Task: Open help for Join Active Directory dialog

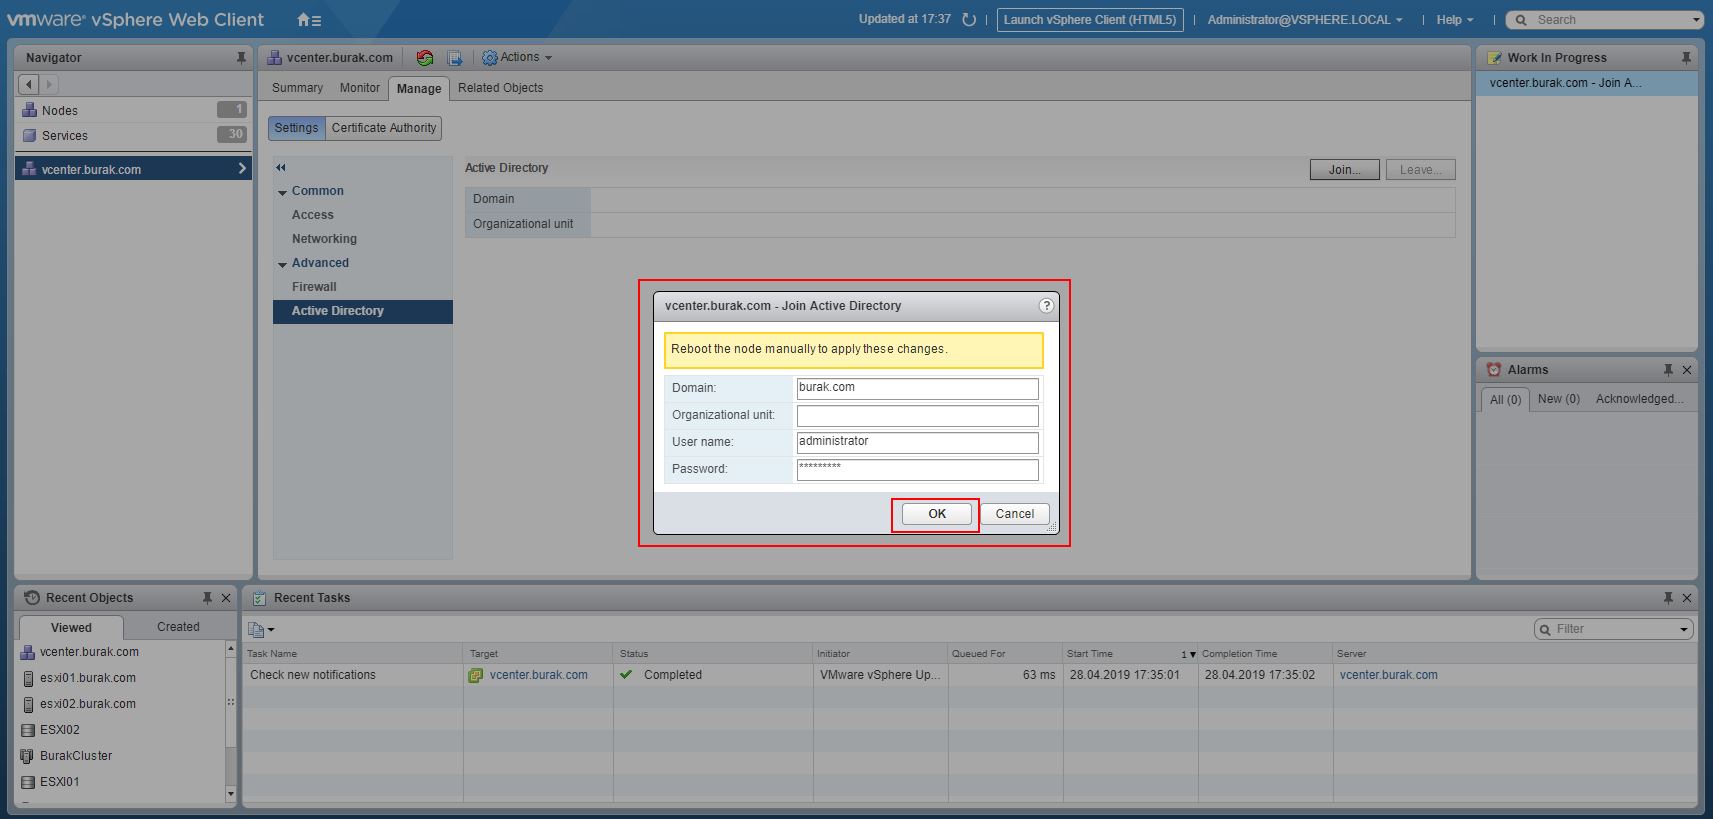Action: [1046, 306]
